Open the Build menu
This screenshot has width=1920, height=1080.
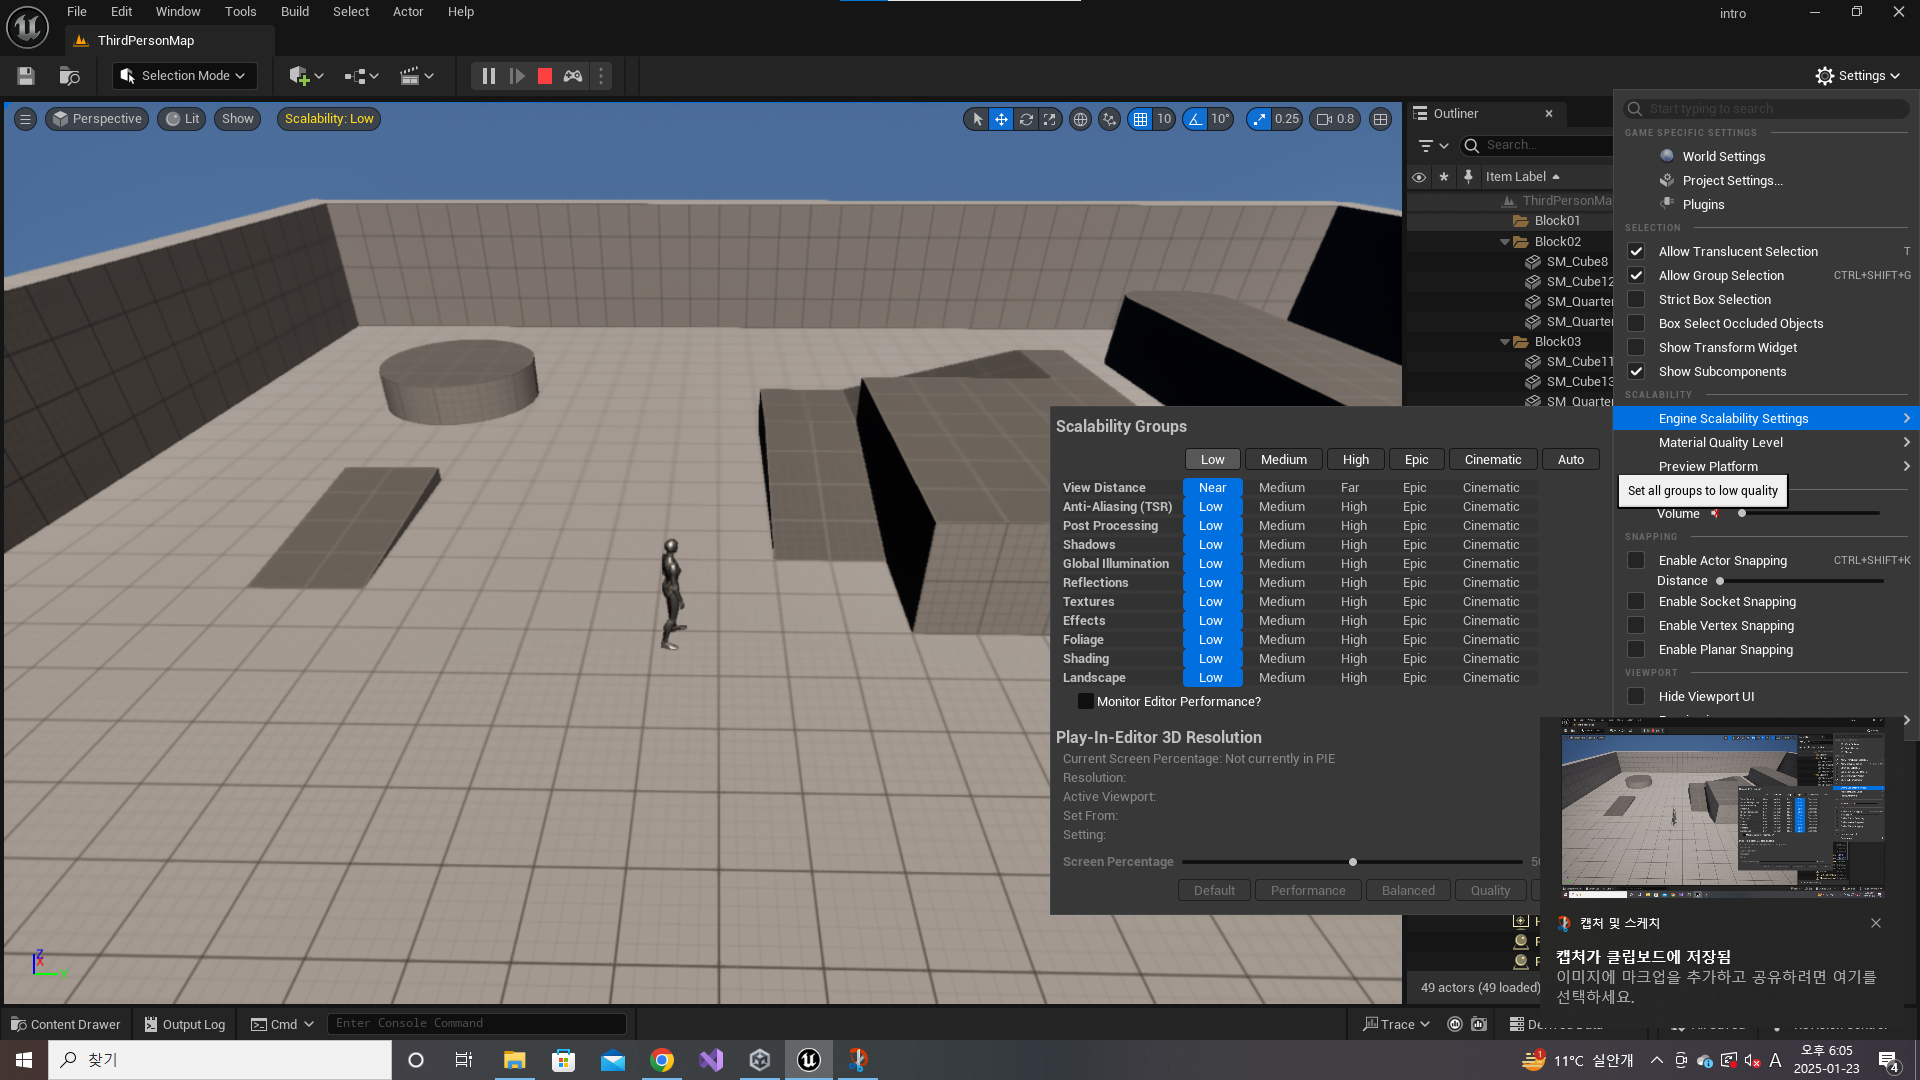point(295,12)
